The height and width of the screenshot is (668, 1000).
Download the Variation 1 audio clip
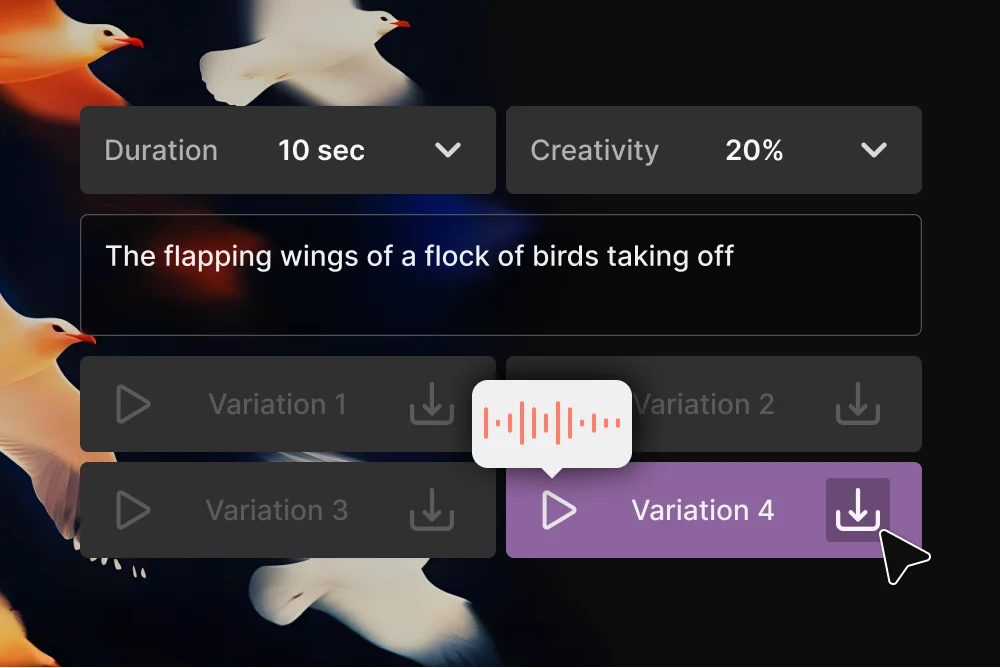tap(432, 404)
